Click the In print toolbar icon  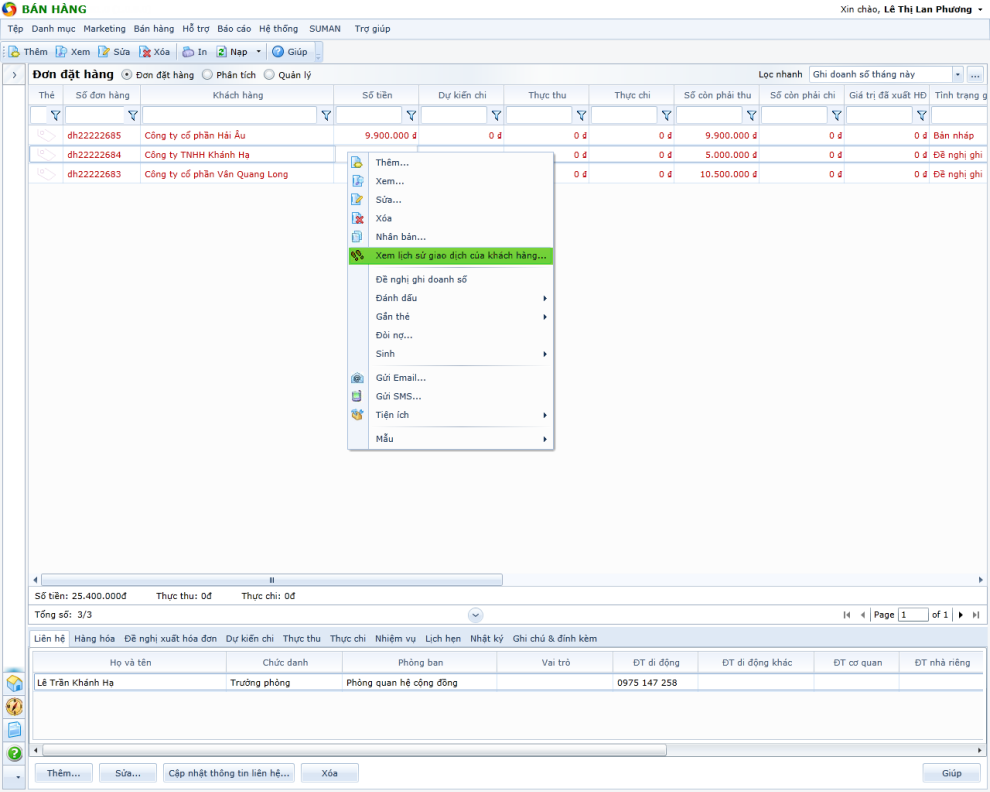(188, 52)
